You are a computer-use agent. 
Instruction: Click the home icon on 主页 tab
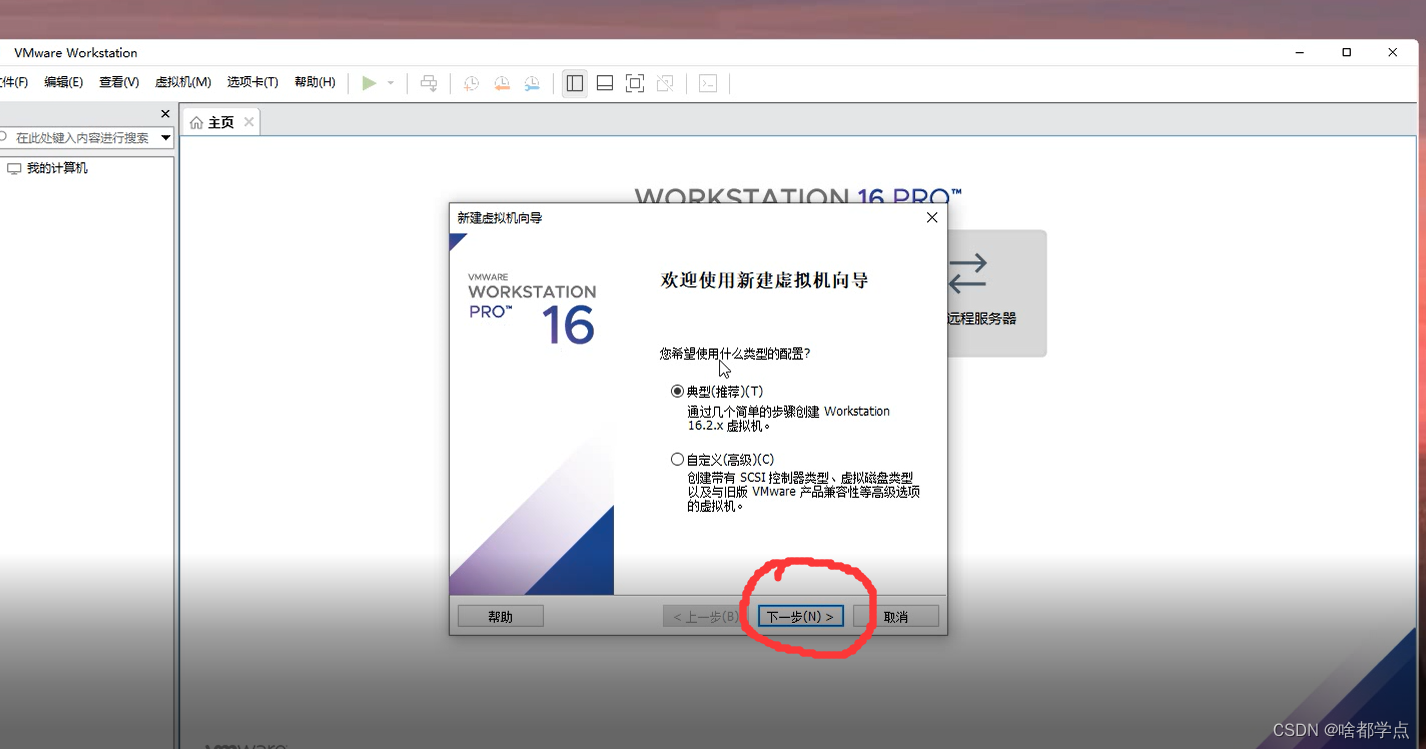pos(196,122)
